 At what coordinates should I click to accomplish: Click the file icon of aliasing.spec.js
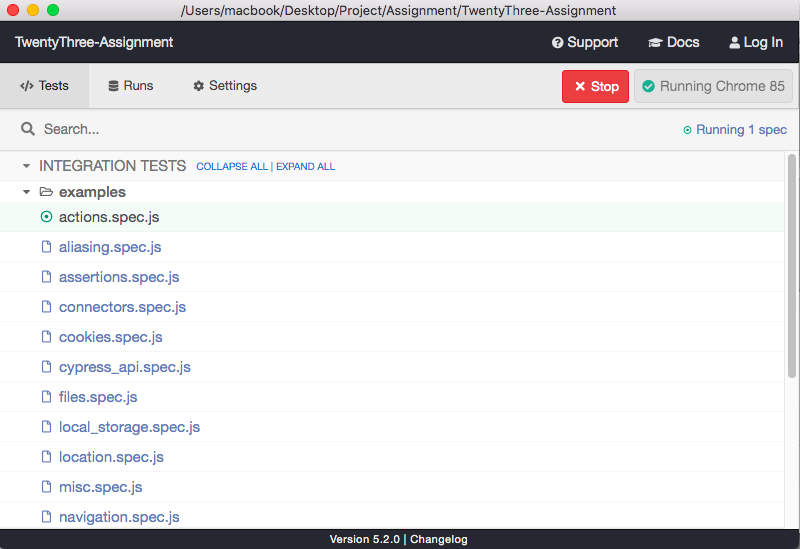tap(46, 247)
